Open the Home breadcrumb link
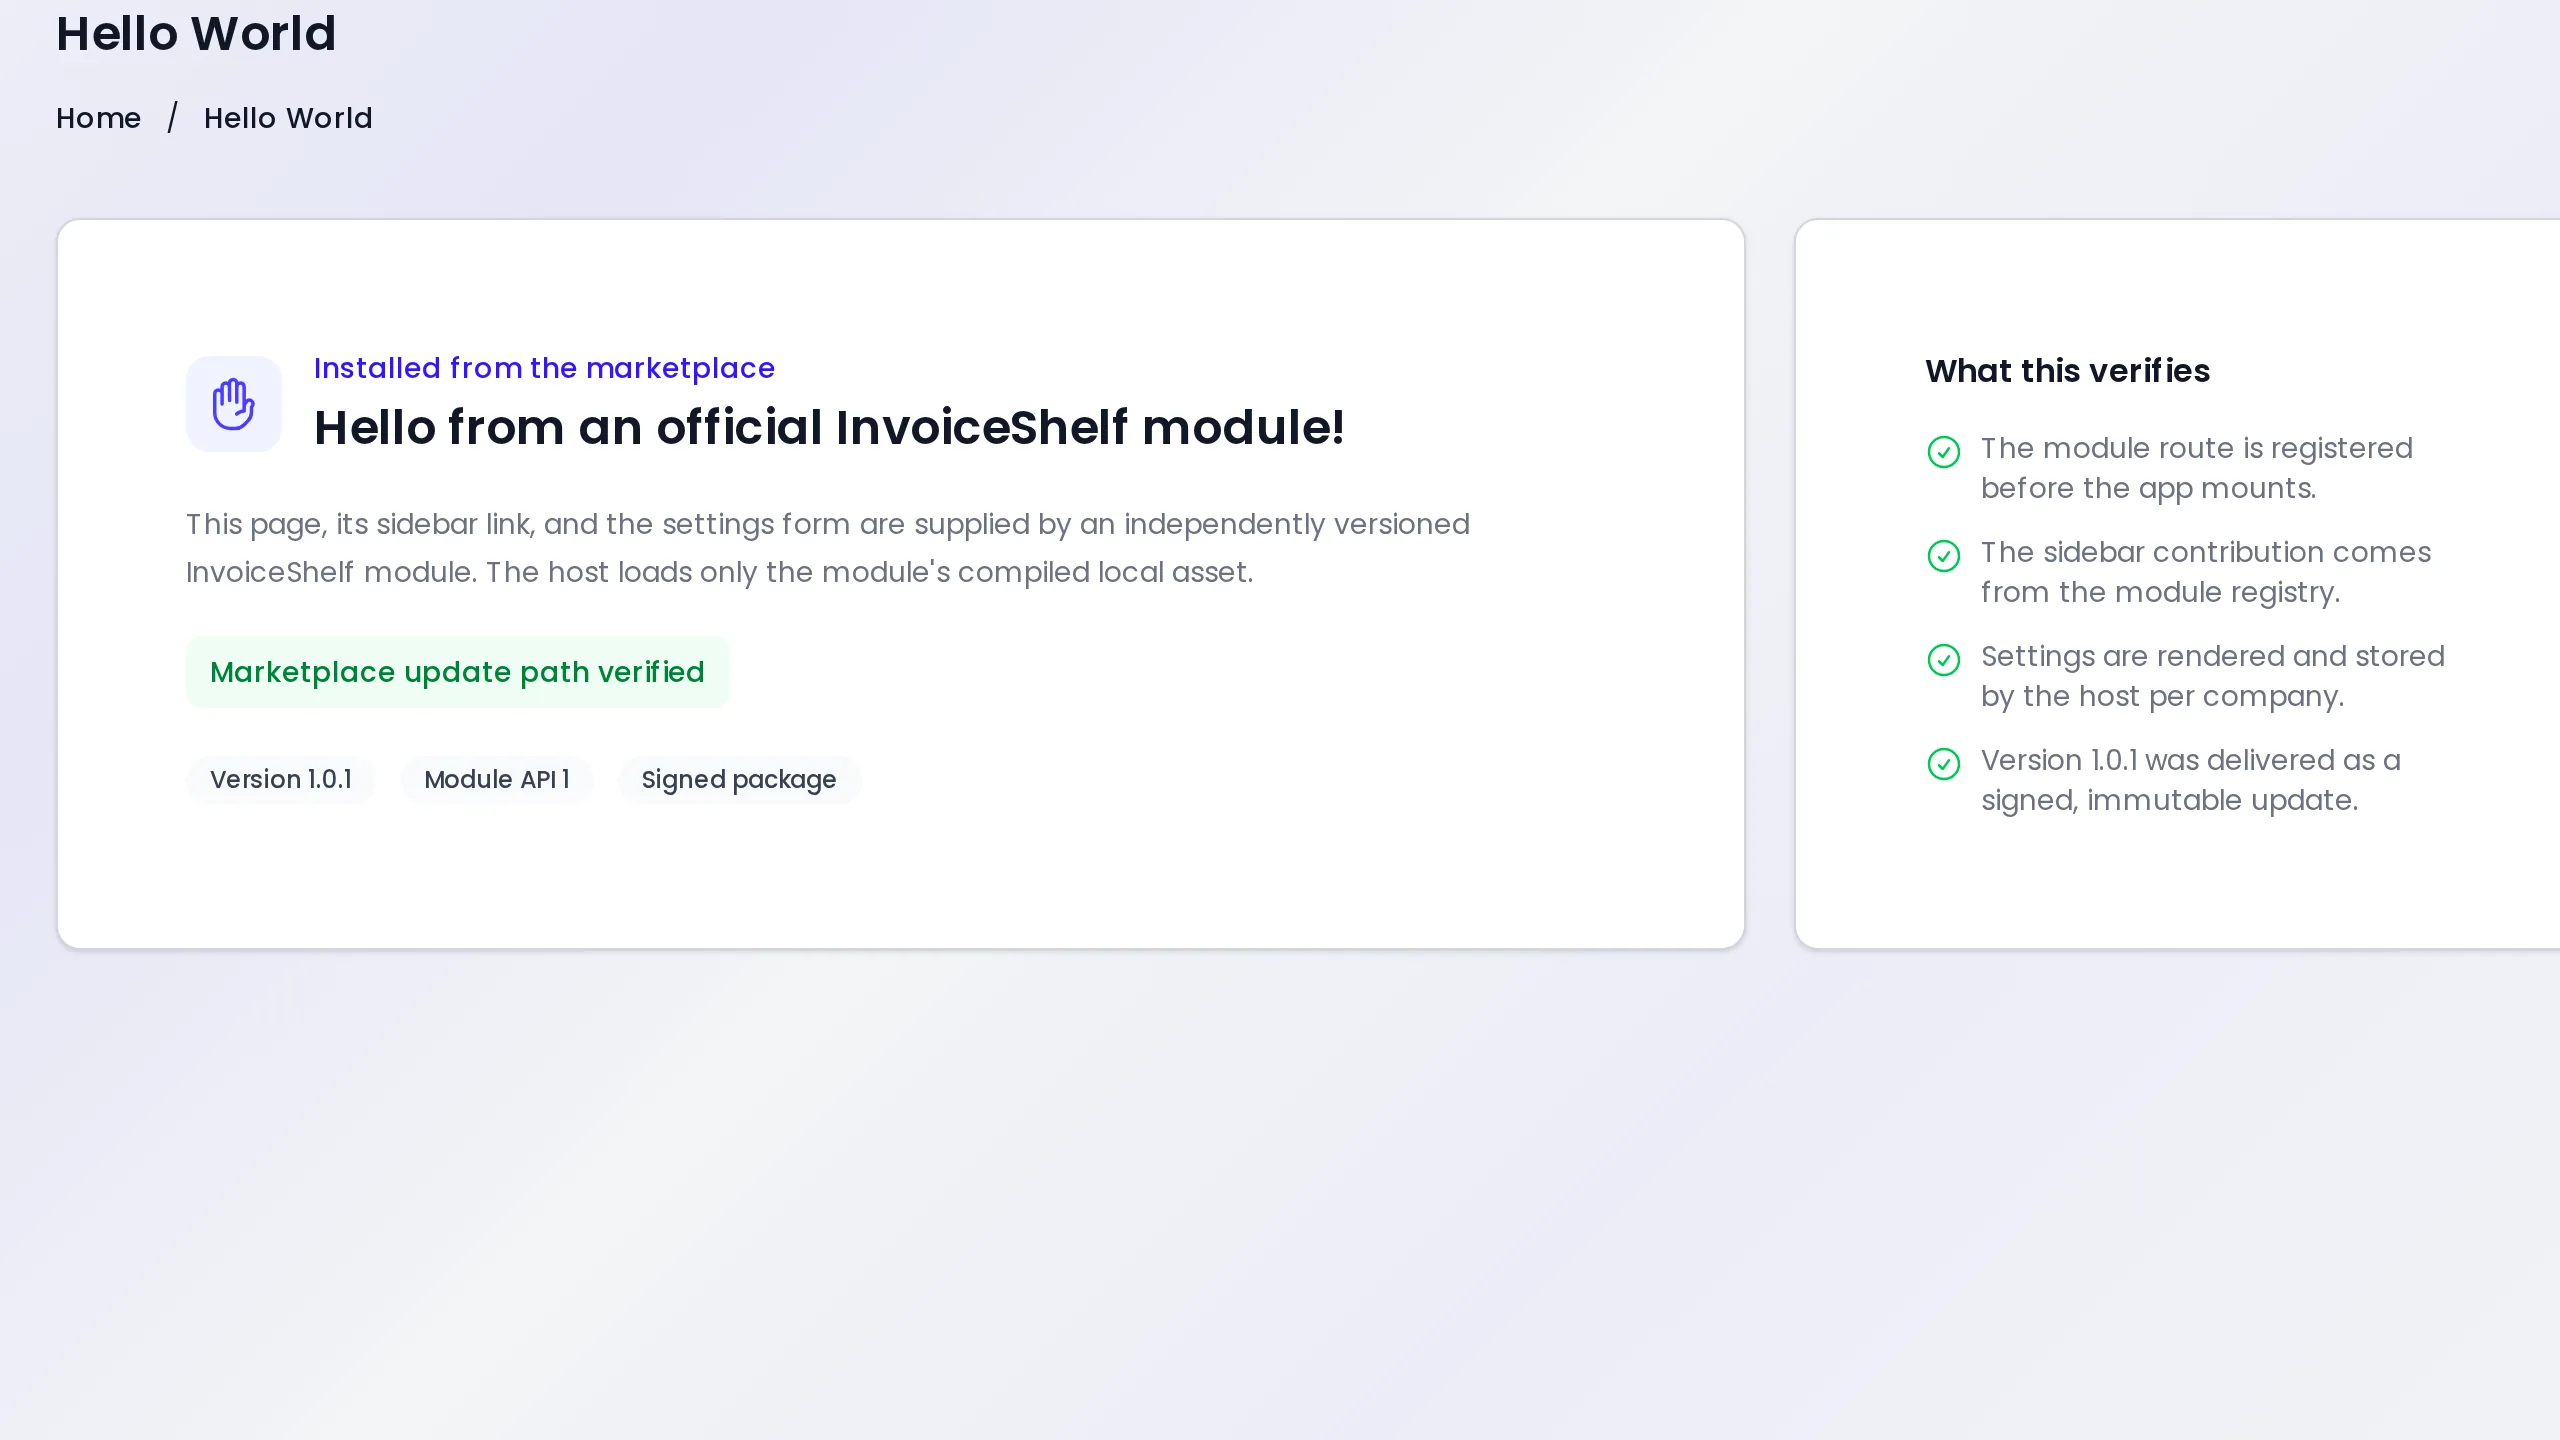 (98, 118)
